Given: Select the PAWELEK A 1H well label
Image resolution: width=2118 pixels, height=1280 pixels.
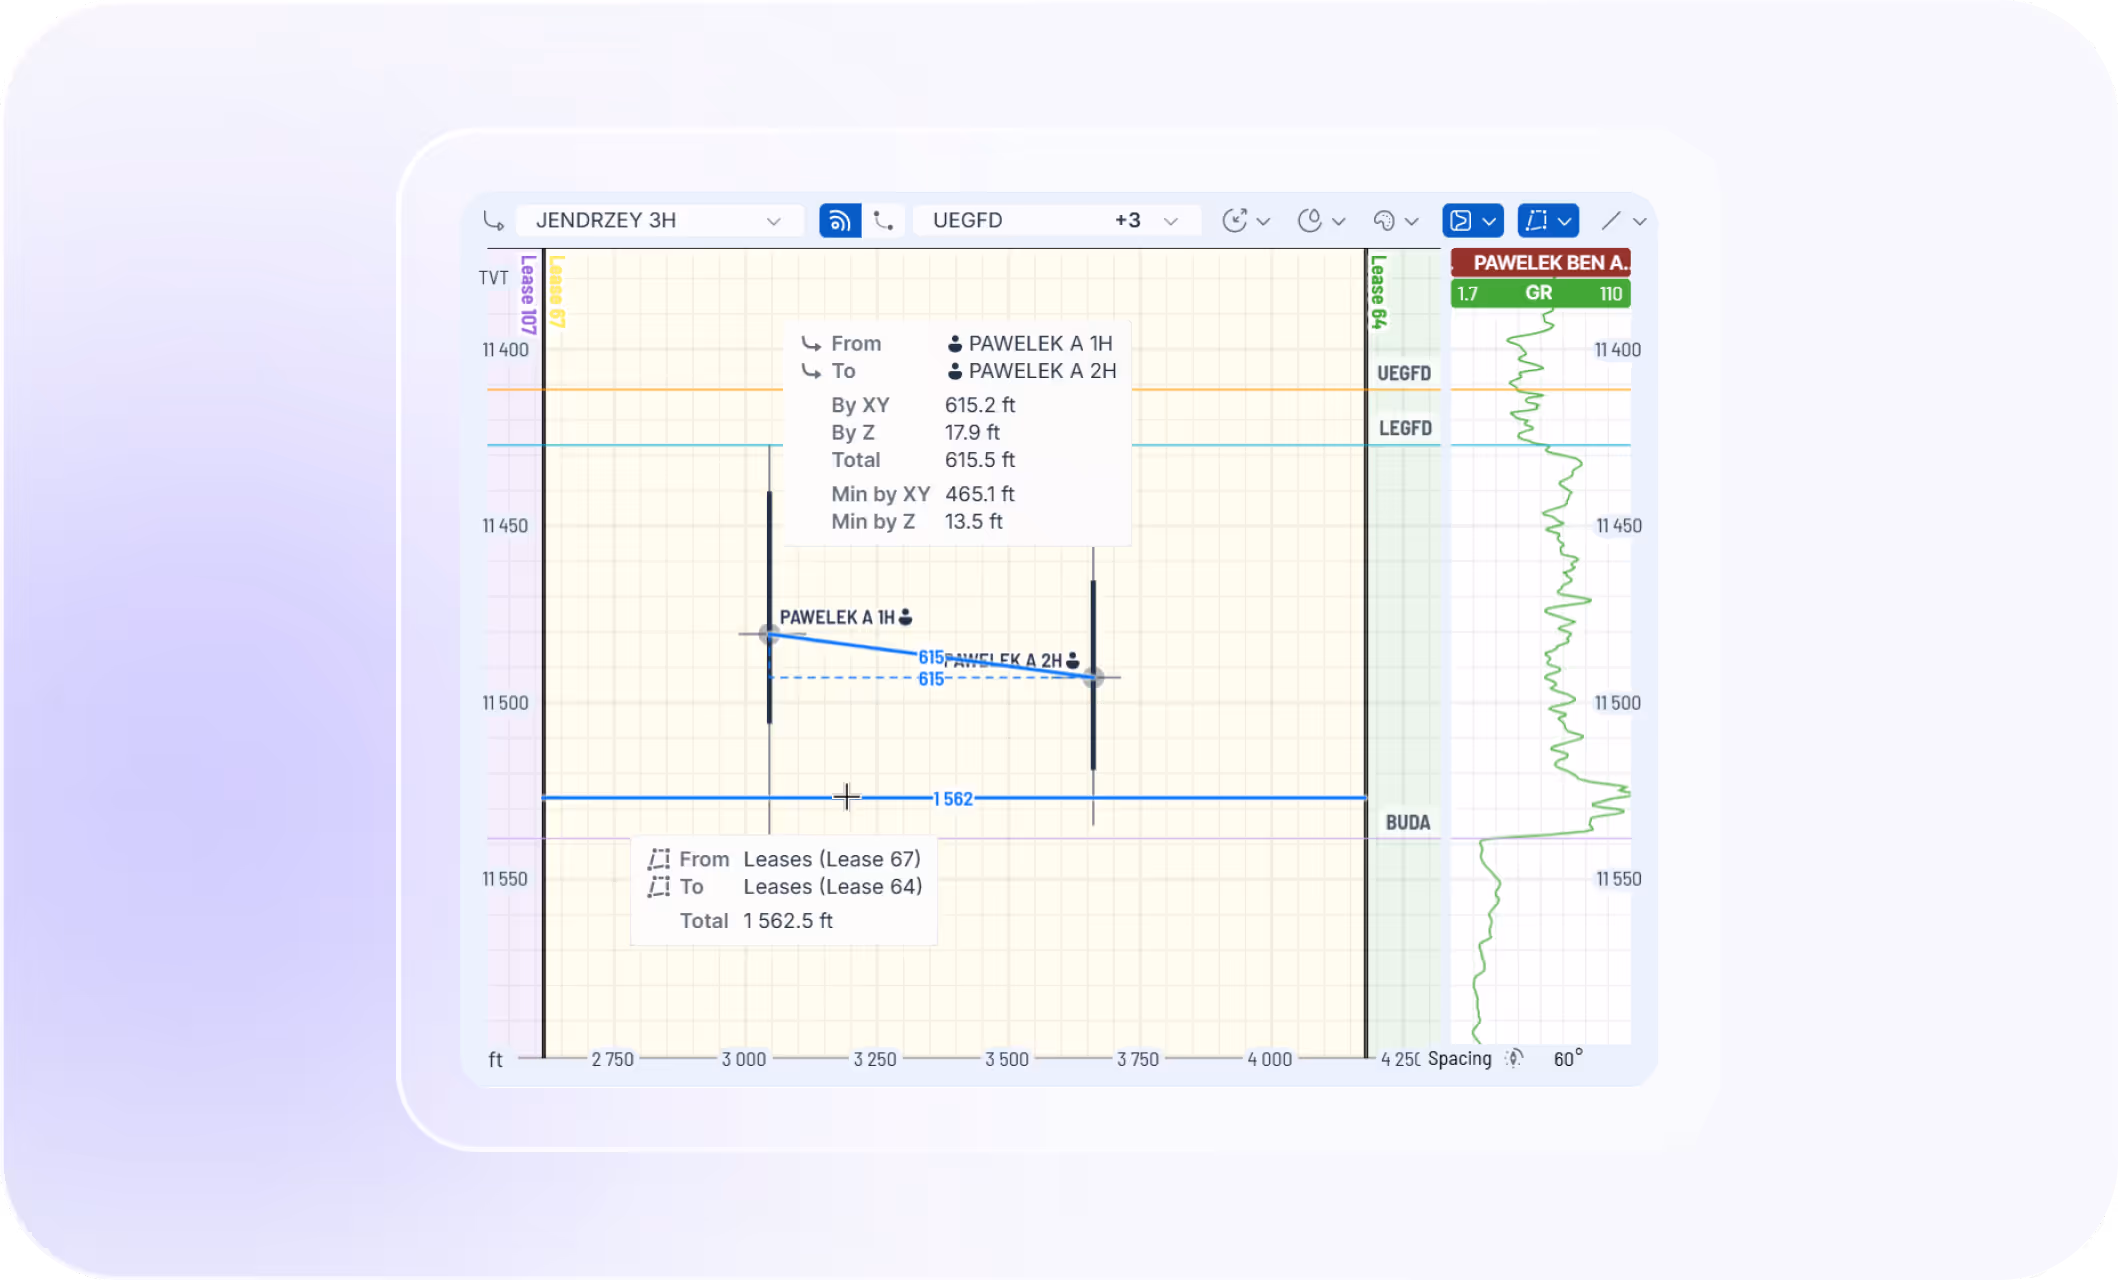Looking at the screenshot, I should pyautogui.click(x=837, y=617).
